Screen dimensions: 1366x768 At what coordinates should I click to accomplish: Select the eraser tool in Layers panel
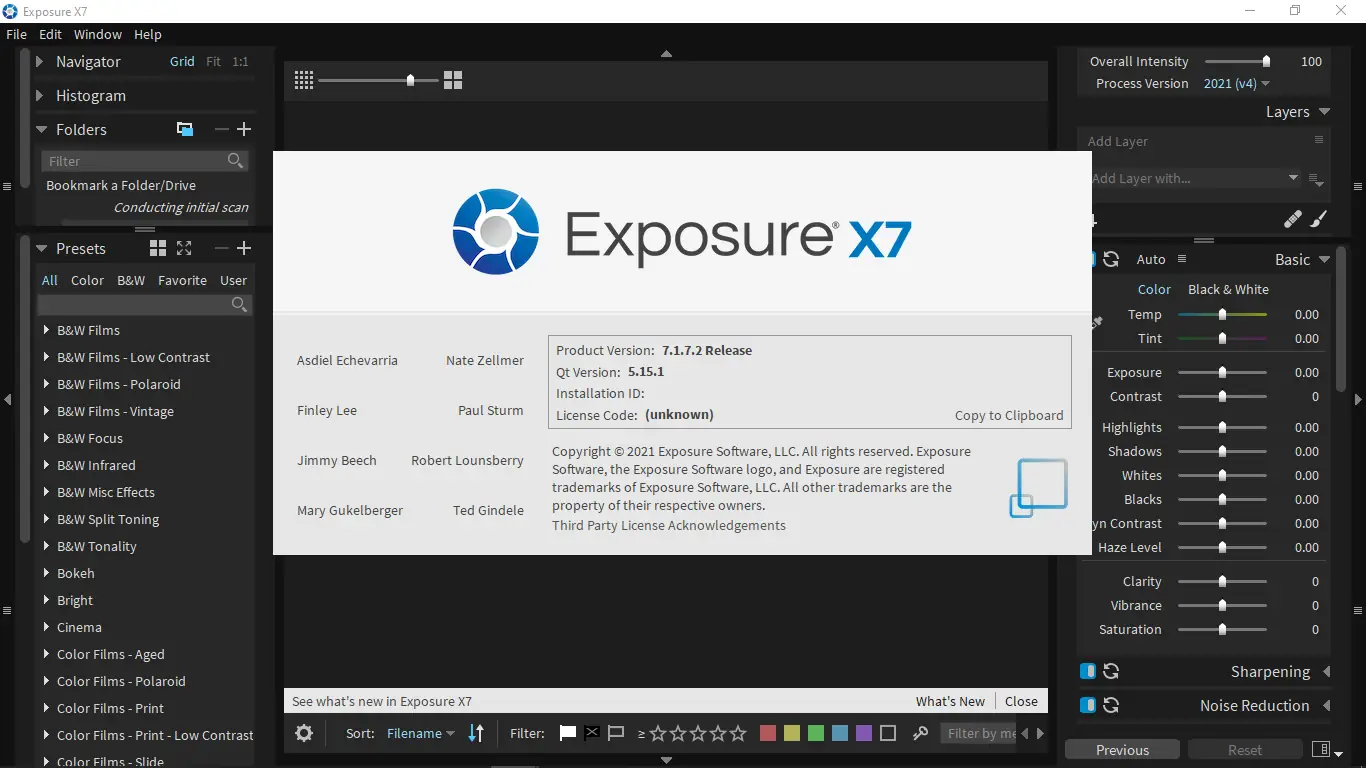click(x=1293, y=220)
